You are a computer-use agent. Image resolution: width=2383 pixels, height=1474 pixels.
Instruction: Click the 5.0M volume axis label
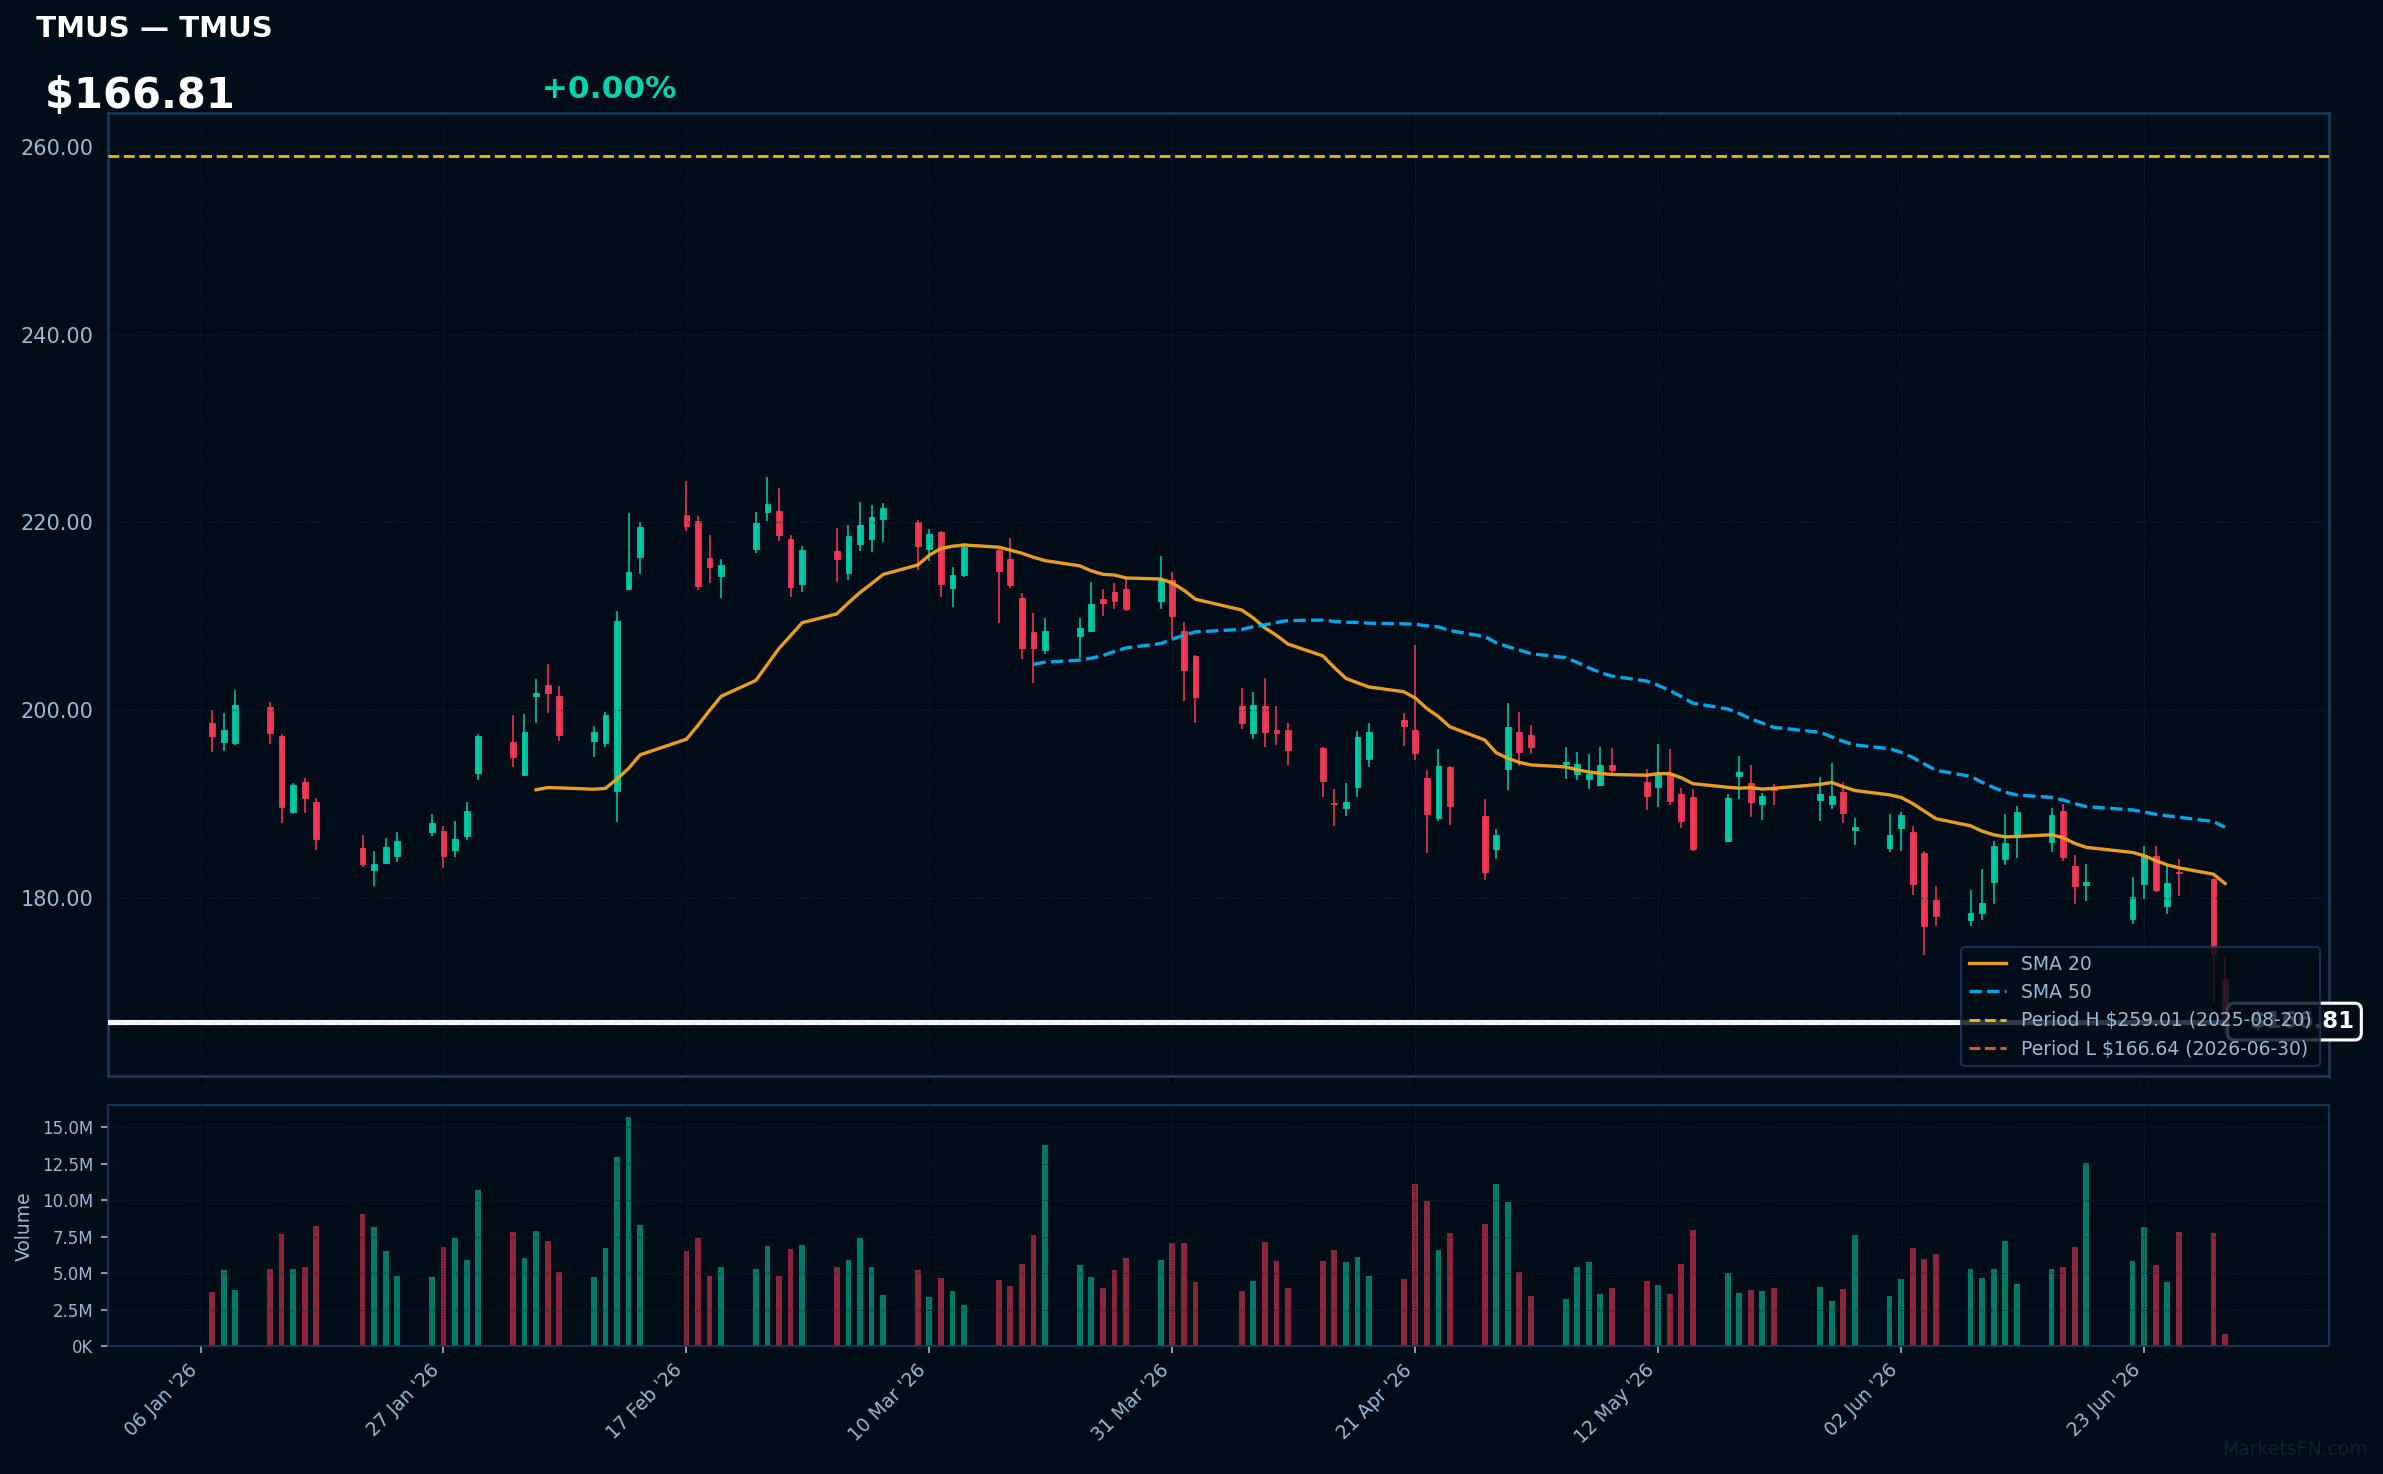tap(72, 1274)
